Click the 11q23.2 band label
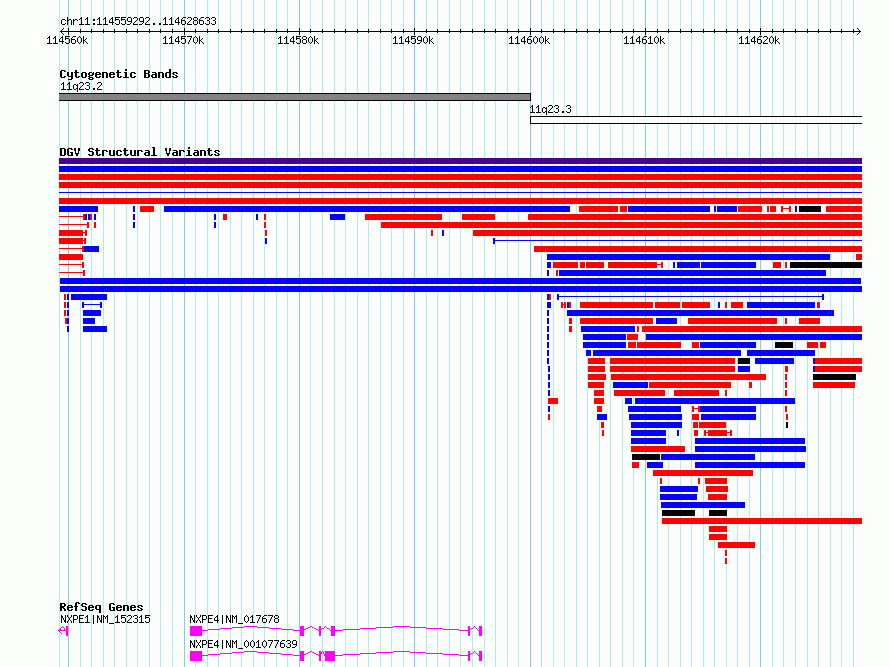 tap(81, 86)
